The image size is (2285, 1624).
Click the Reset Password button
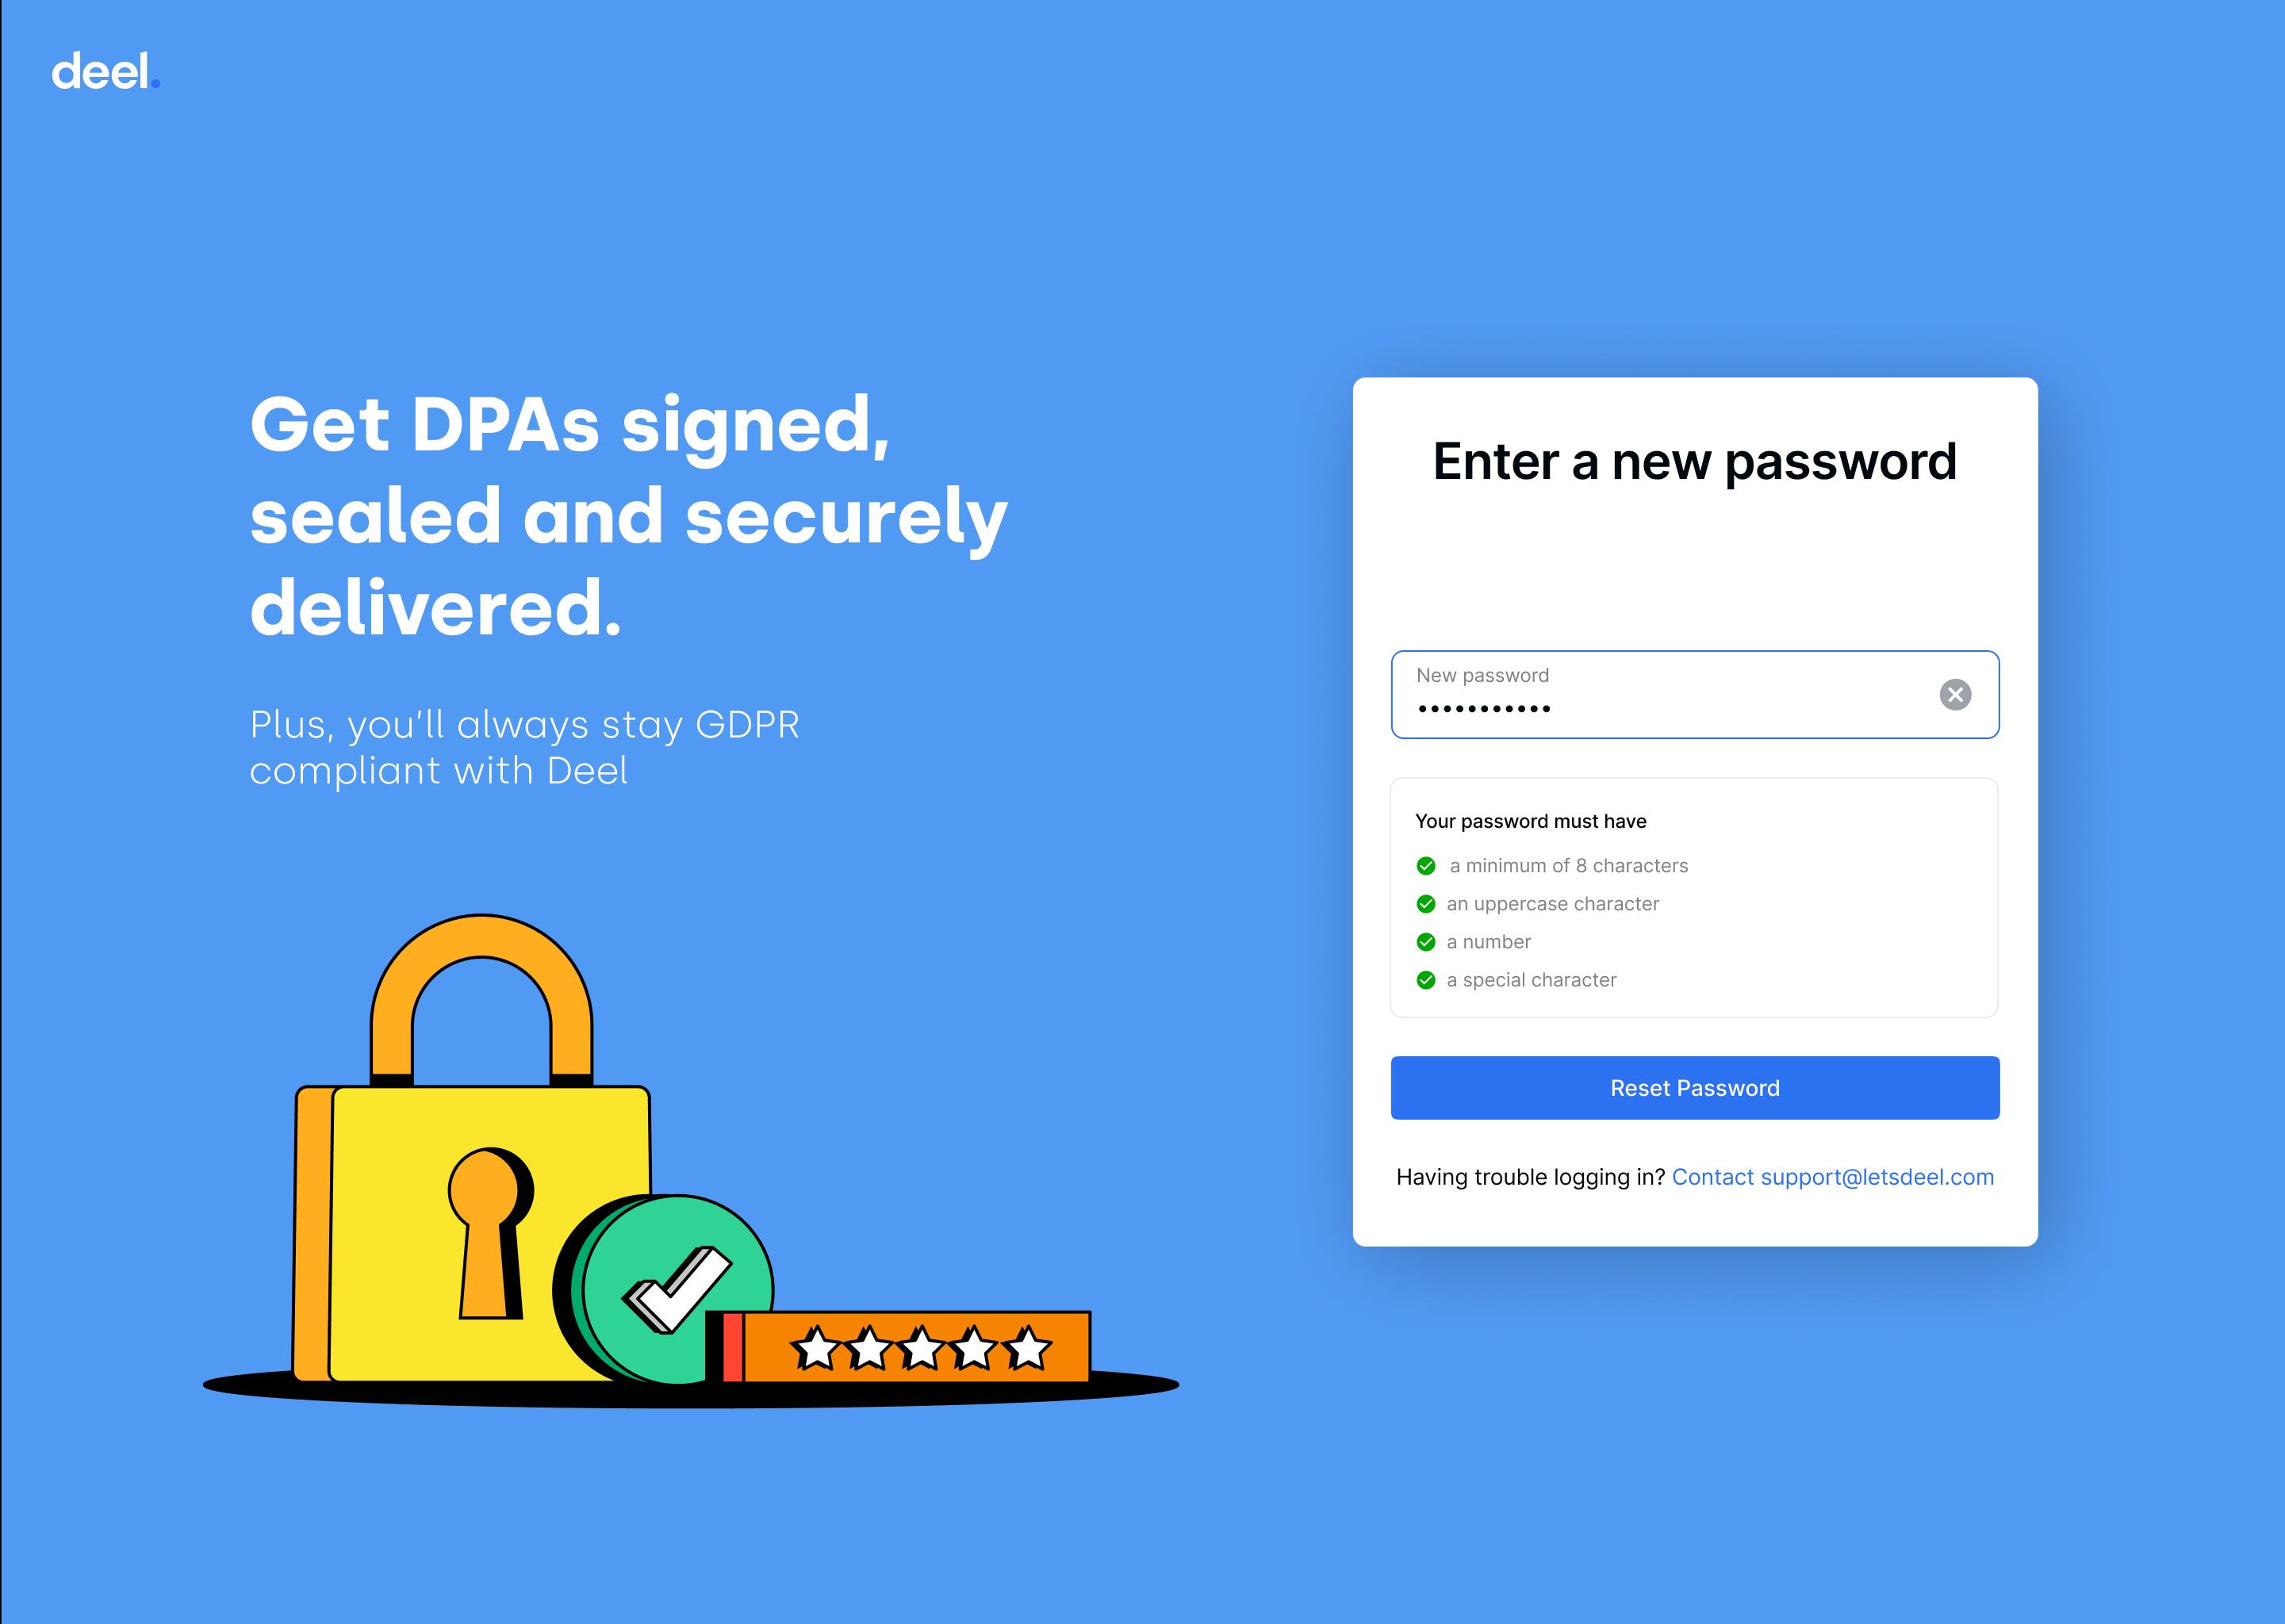tap(1695, 1088)
